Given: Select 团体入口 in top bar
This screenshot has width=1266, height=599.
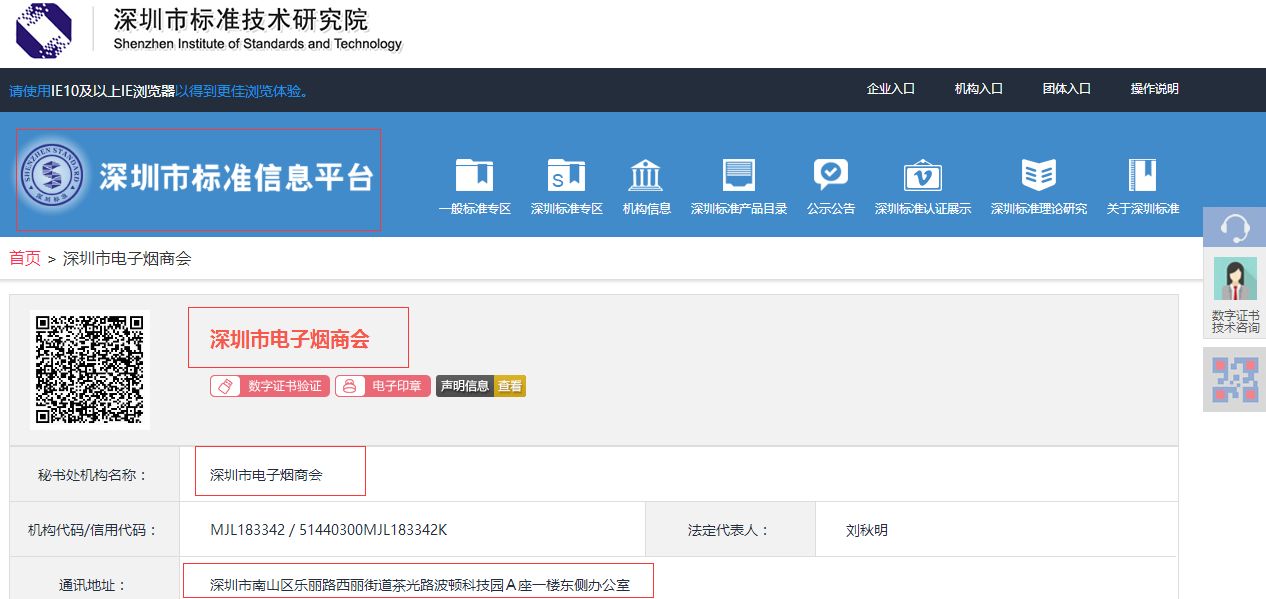Looking at the screenshot, I should click(1066, 89).
